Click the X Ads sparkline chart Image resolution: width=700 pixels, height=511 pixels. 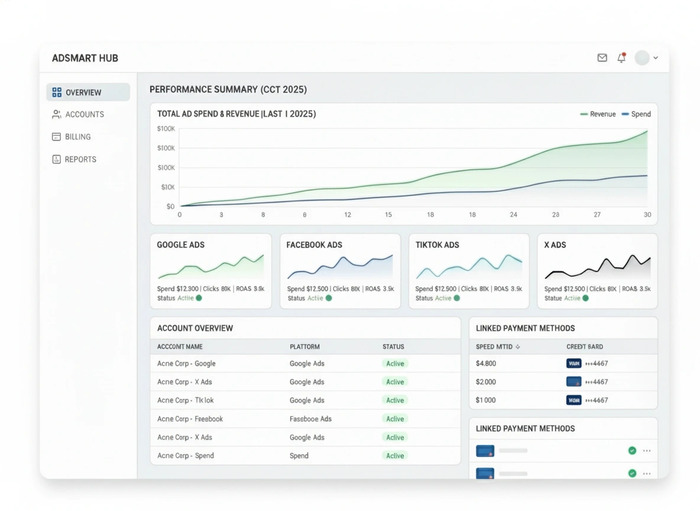tap(598, 266)
